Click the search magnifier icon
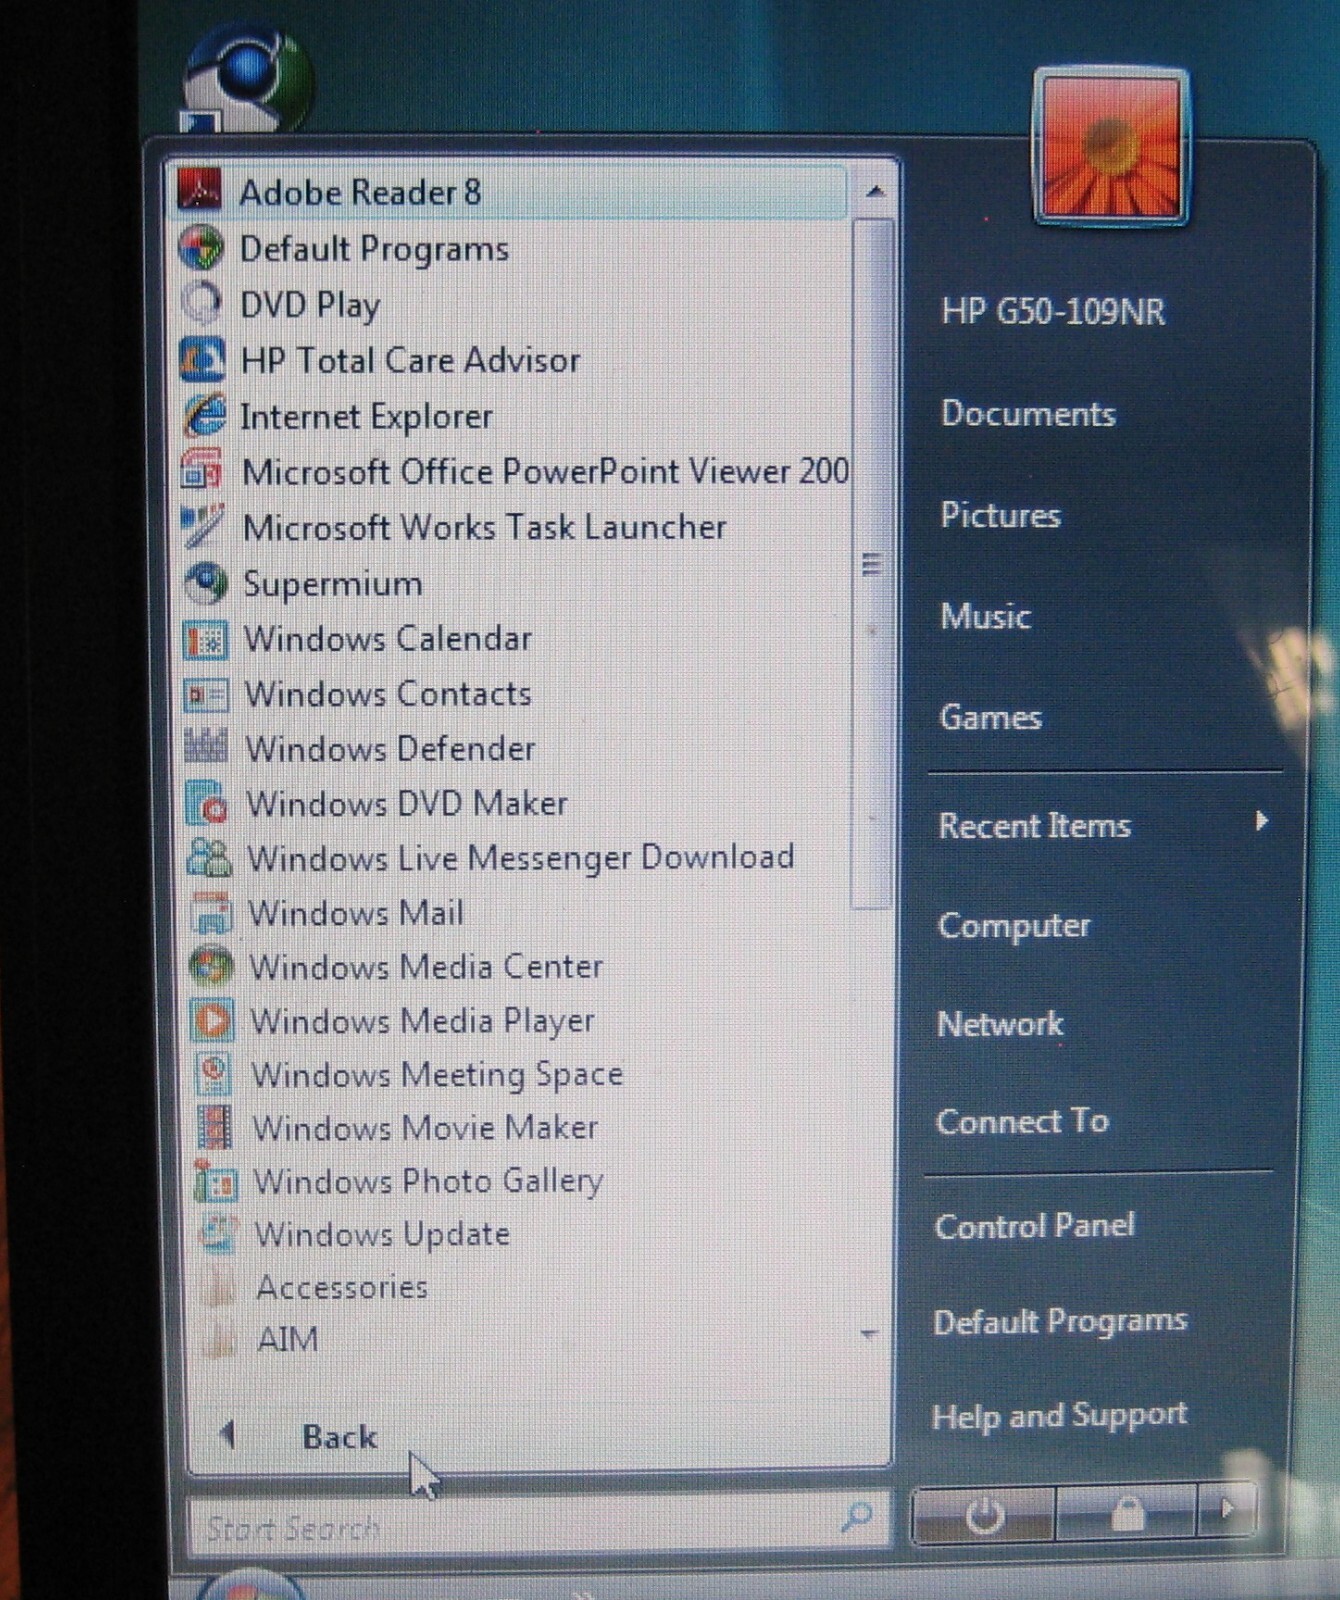The height and width of the screenshot is (1600, 1340). coord(856,1516)
